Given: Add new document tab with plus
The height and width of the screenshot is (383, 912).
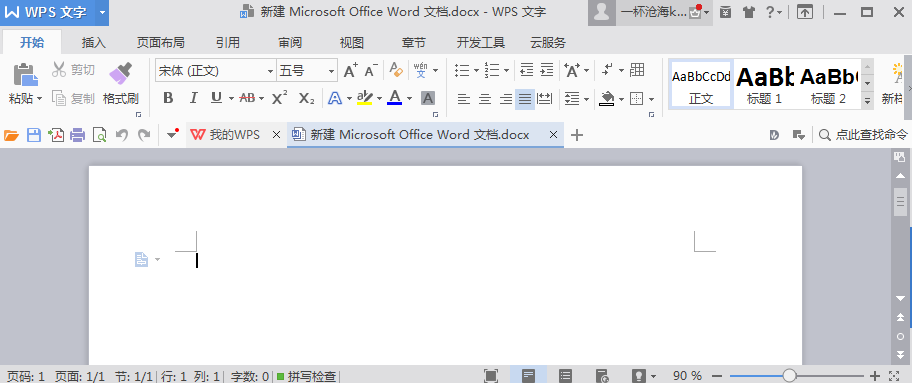Looking at the screenshot, I should [576, 135].
